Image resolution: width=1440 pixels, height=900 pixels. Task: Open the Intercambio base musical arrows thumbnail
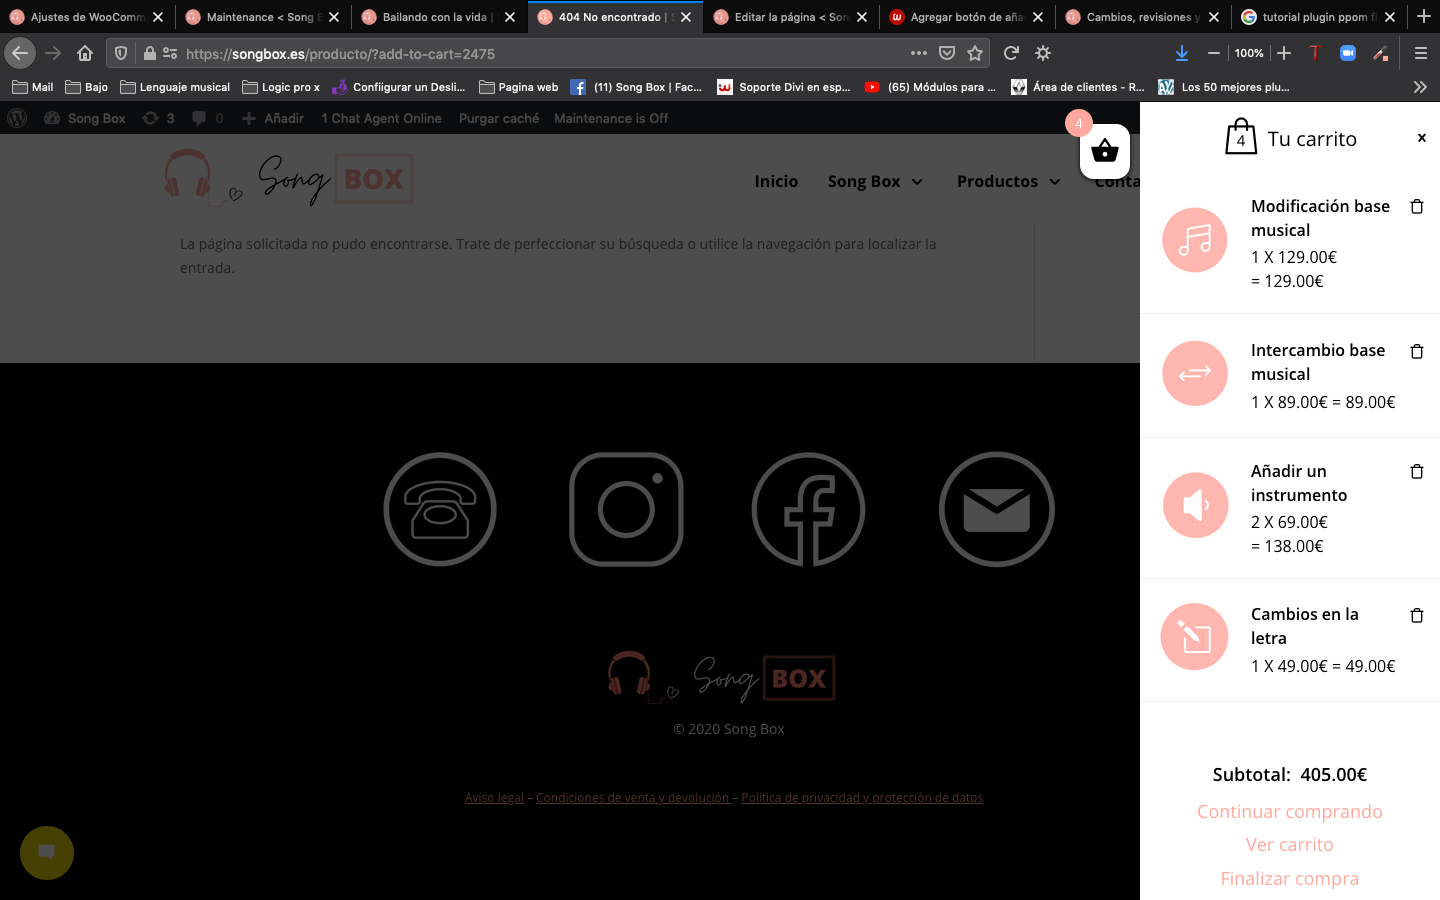pos(1195,373)
